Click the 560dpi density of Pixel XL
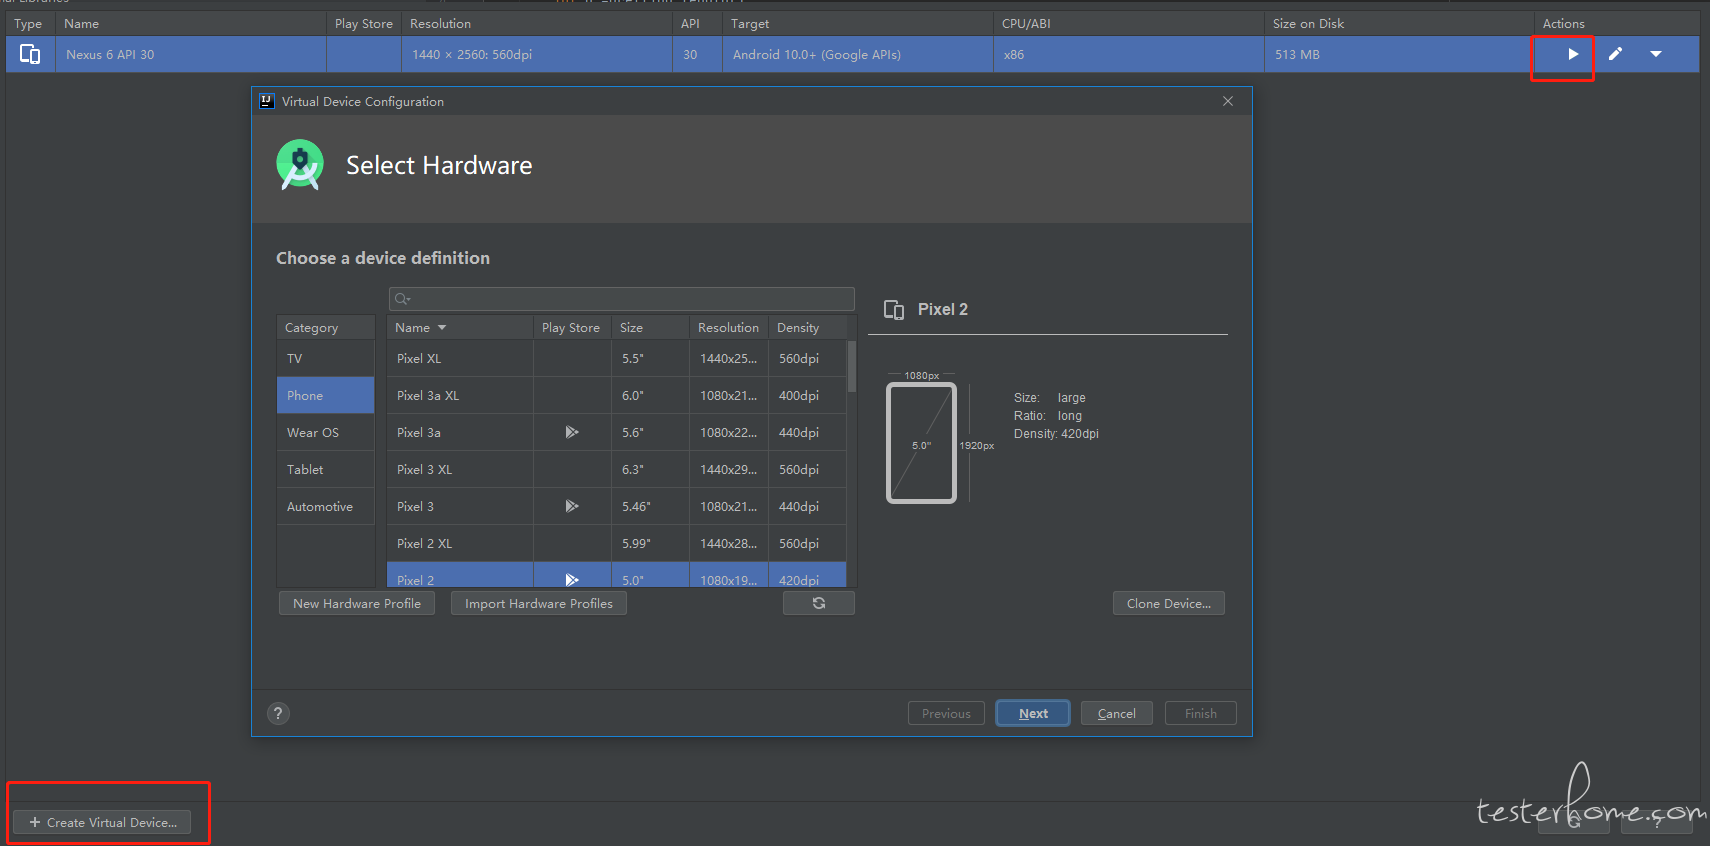The image size is (1710, 846). tap(799, 358)
